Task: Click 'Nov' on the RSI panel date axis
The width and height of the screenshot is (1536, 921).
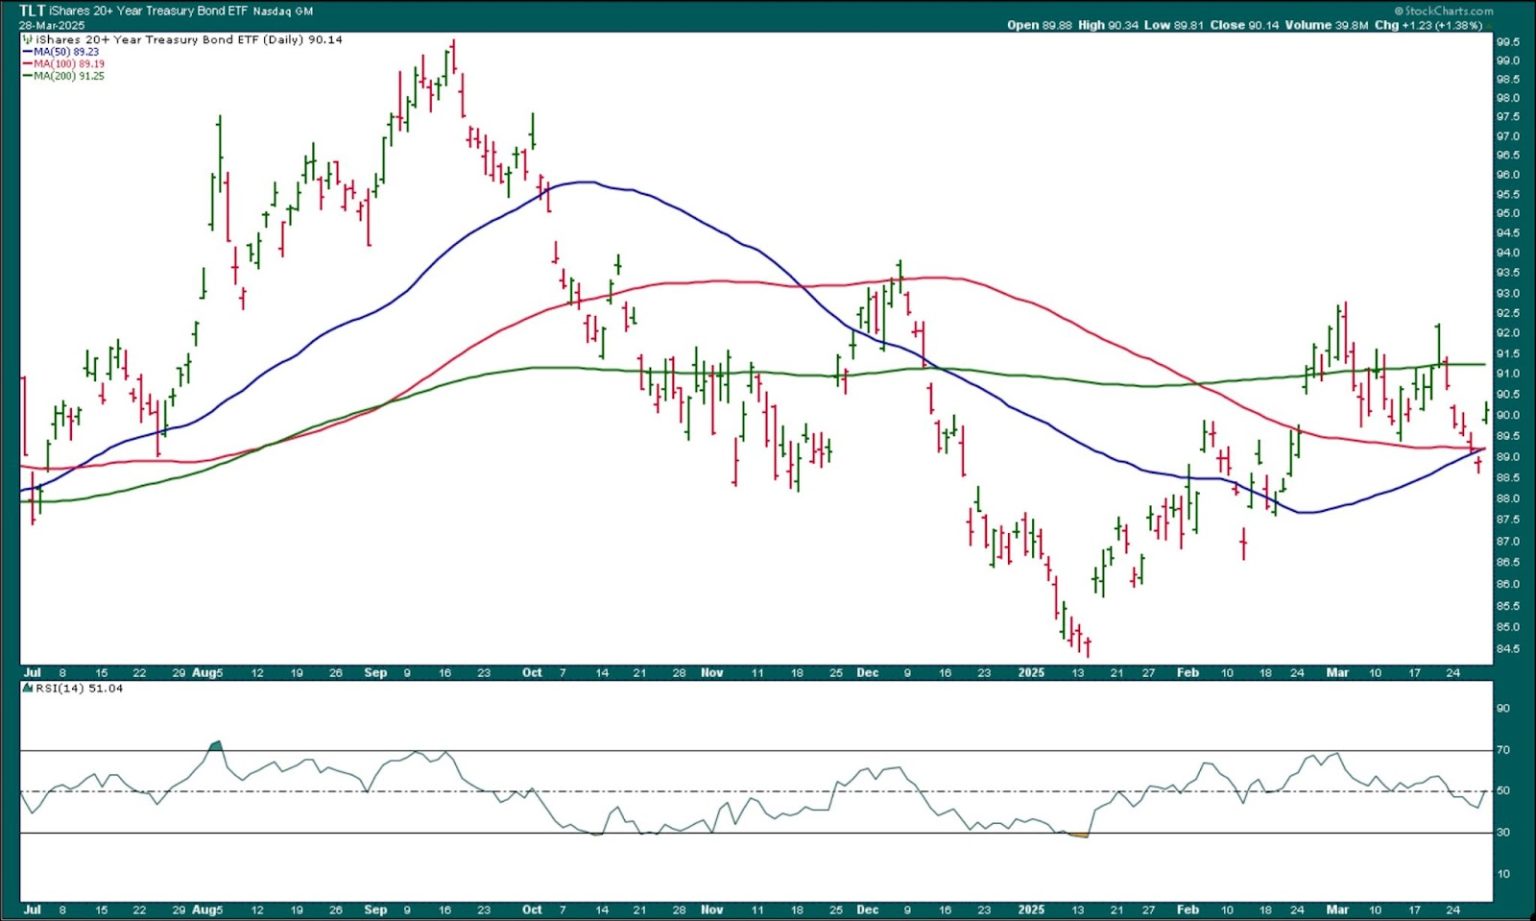Action: tap(712, 910)
